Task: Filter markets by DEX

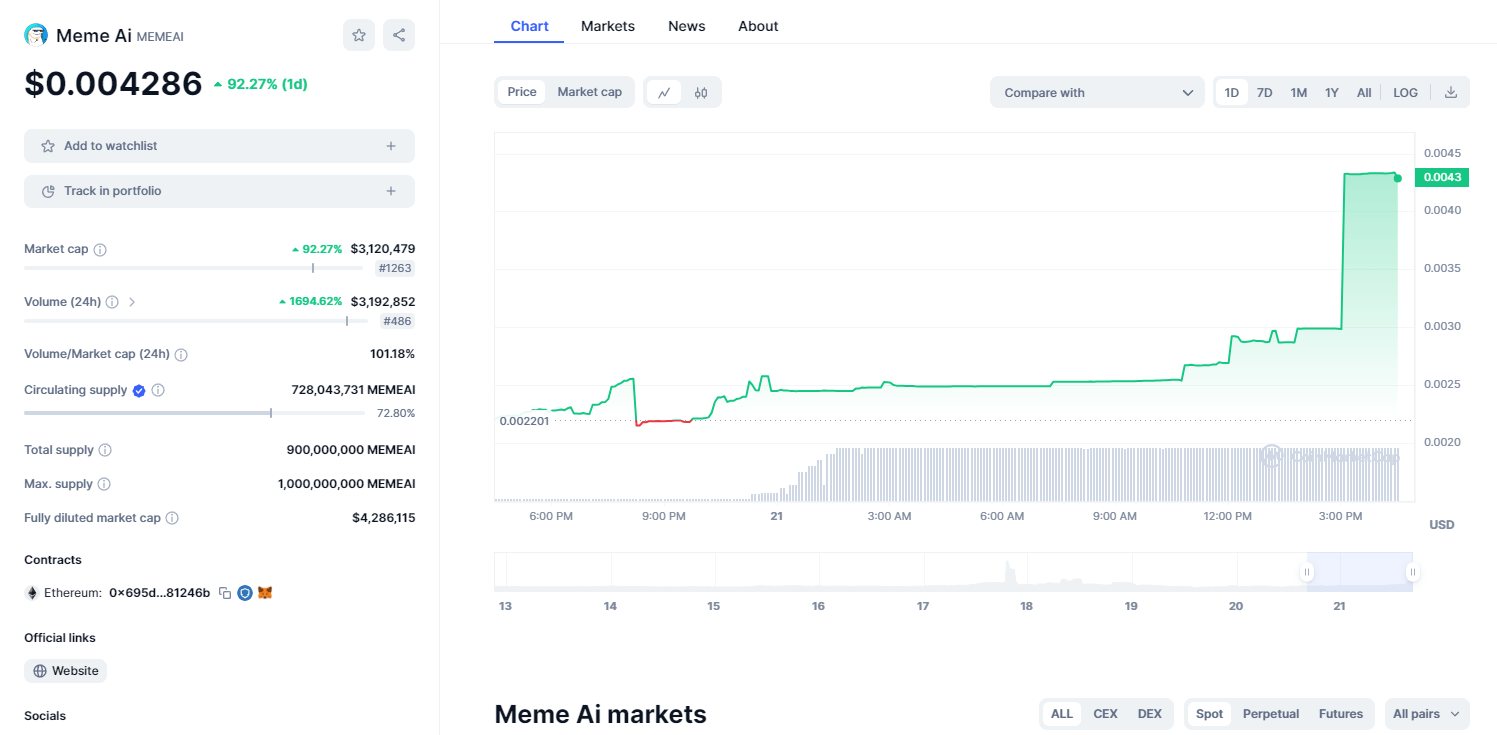Action: (1150, 714)
